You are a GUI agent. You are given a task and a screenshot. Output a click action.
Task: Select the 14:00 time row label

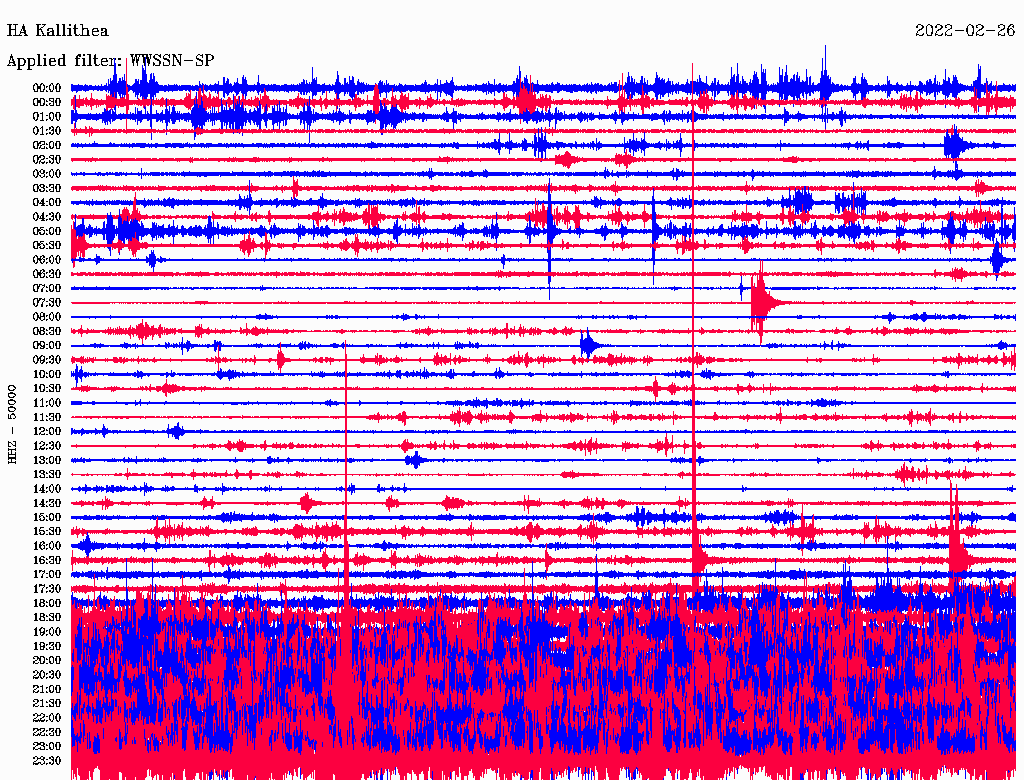(47, 489)
